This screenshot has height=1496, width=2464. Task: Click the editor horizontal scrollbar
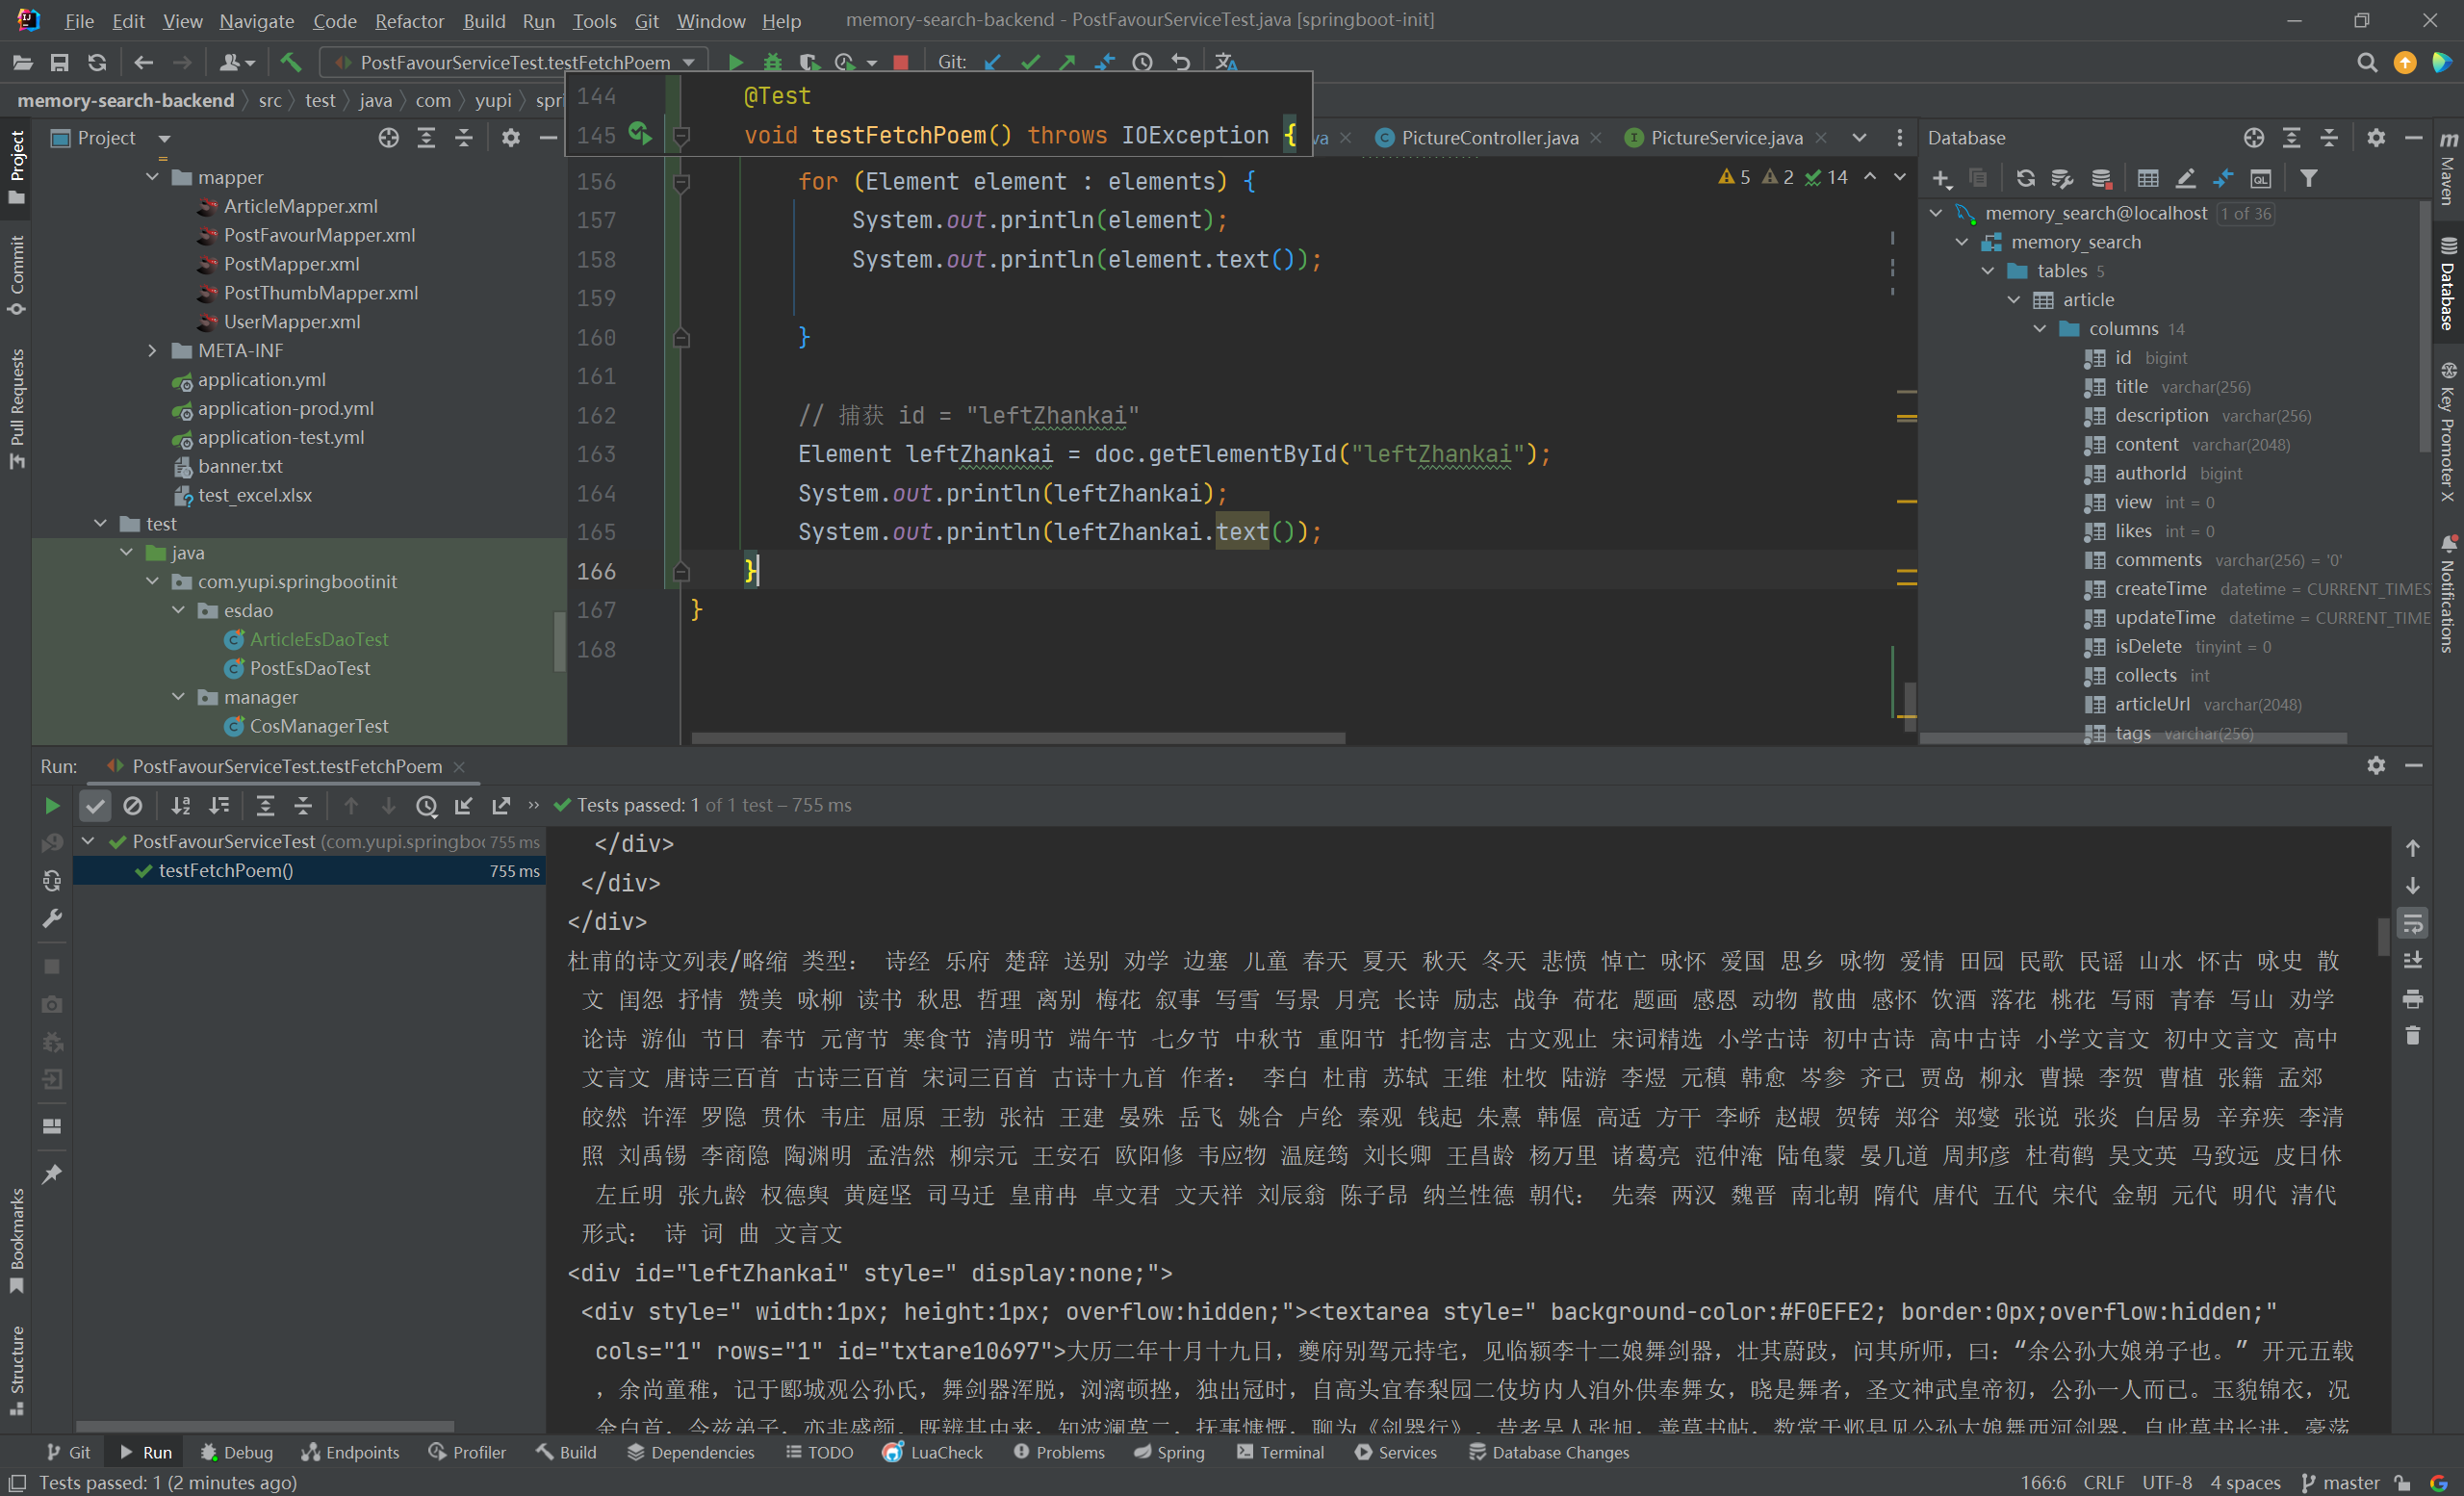pos(1018,739)
